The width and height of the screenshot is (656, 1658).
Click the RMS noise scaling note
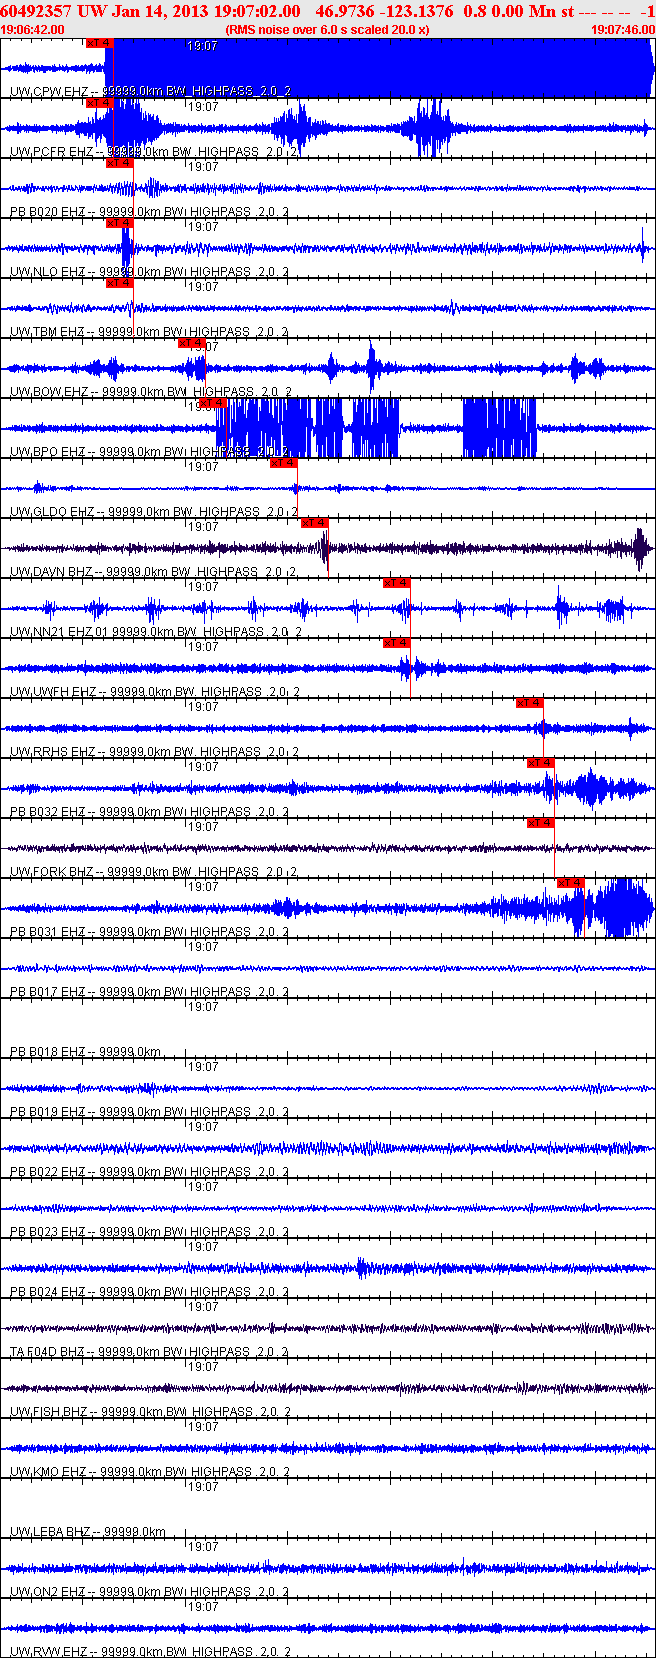pyautogui.click(x=327, y=30)
